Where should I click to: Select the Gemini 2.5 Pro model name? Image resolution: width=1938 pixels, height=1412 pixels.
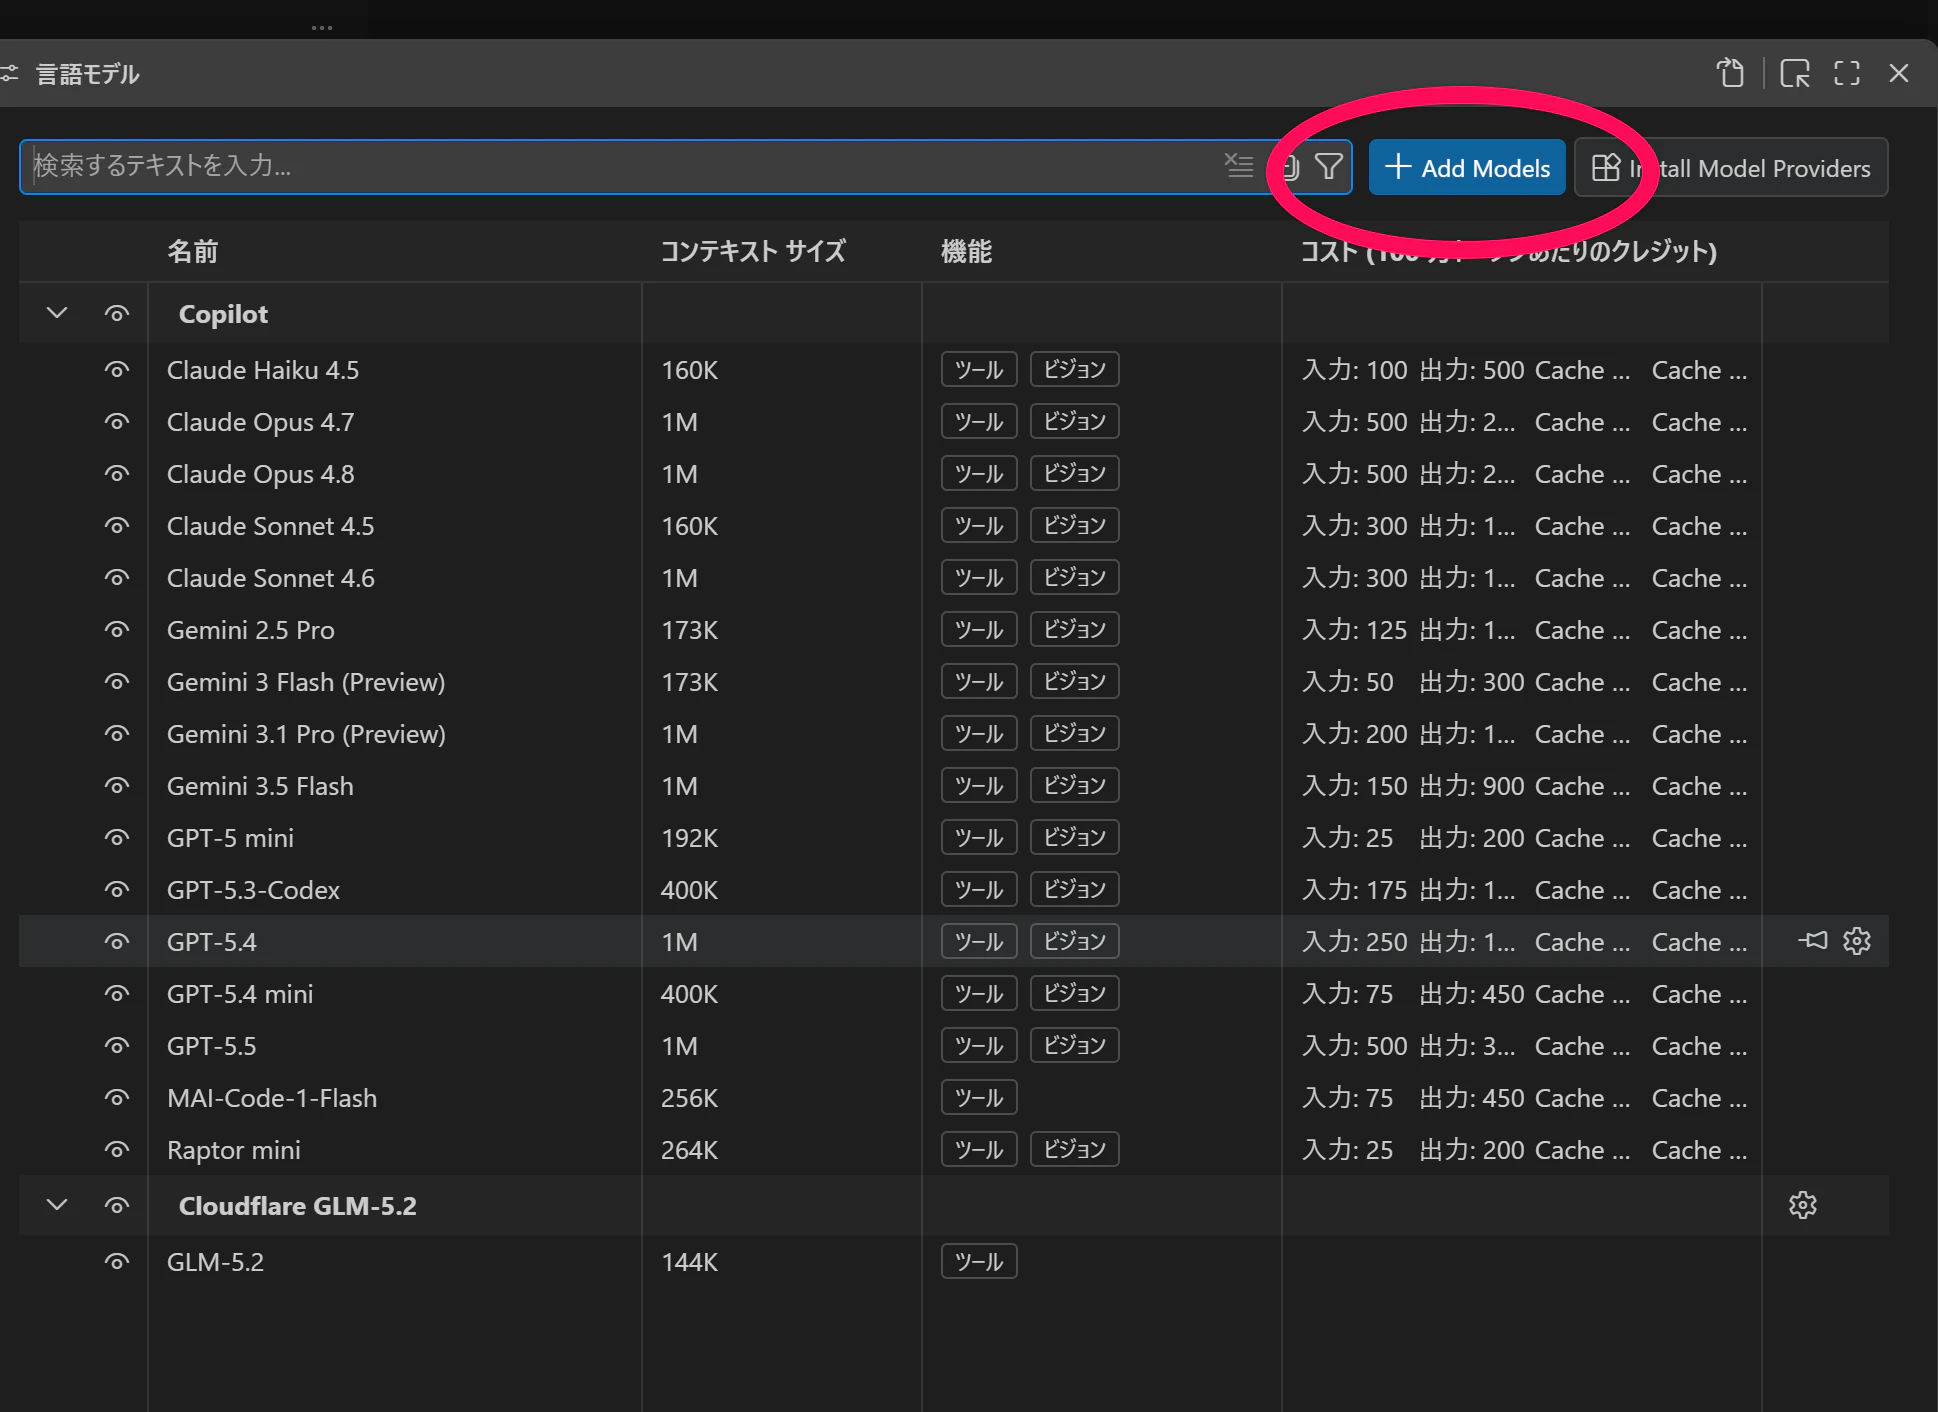(251, 630)
